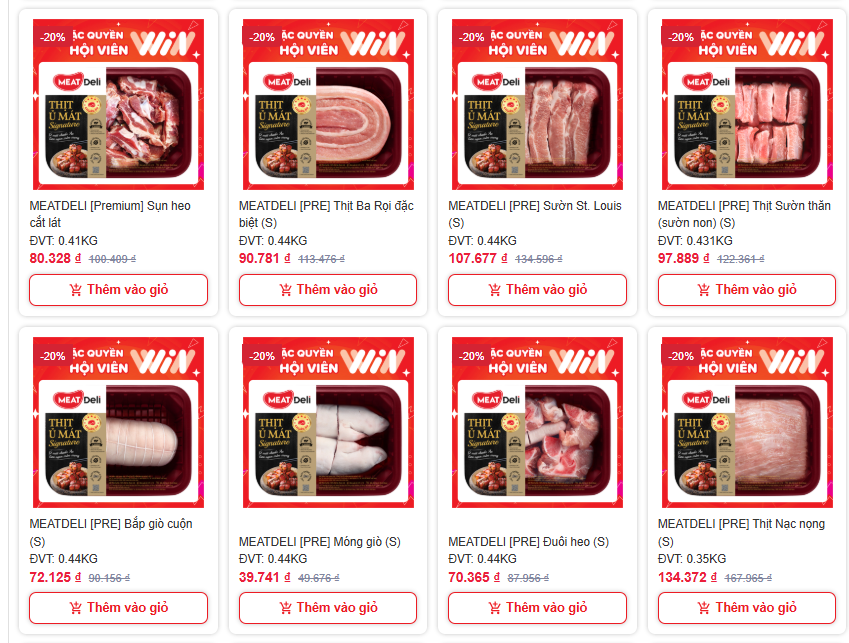Open Thịt Sườn thăn product image
Screen dimensions: 849x643
click(x=747, y=104)
